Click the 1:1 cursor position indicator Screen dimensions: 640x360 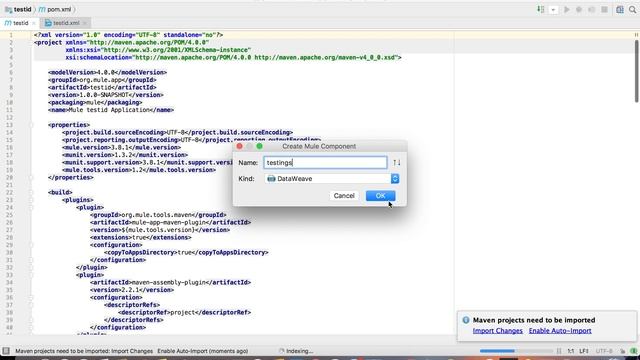pyautogui.click(x=571, y=351)
